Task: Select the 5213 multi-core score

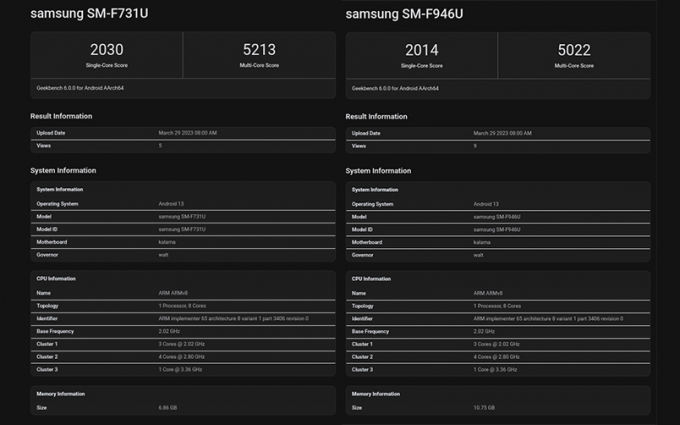Action: click(259, 49)
